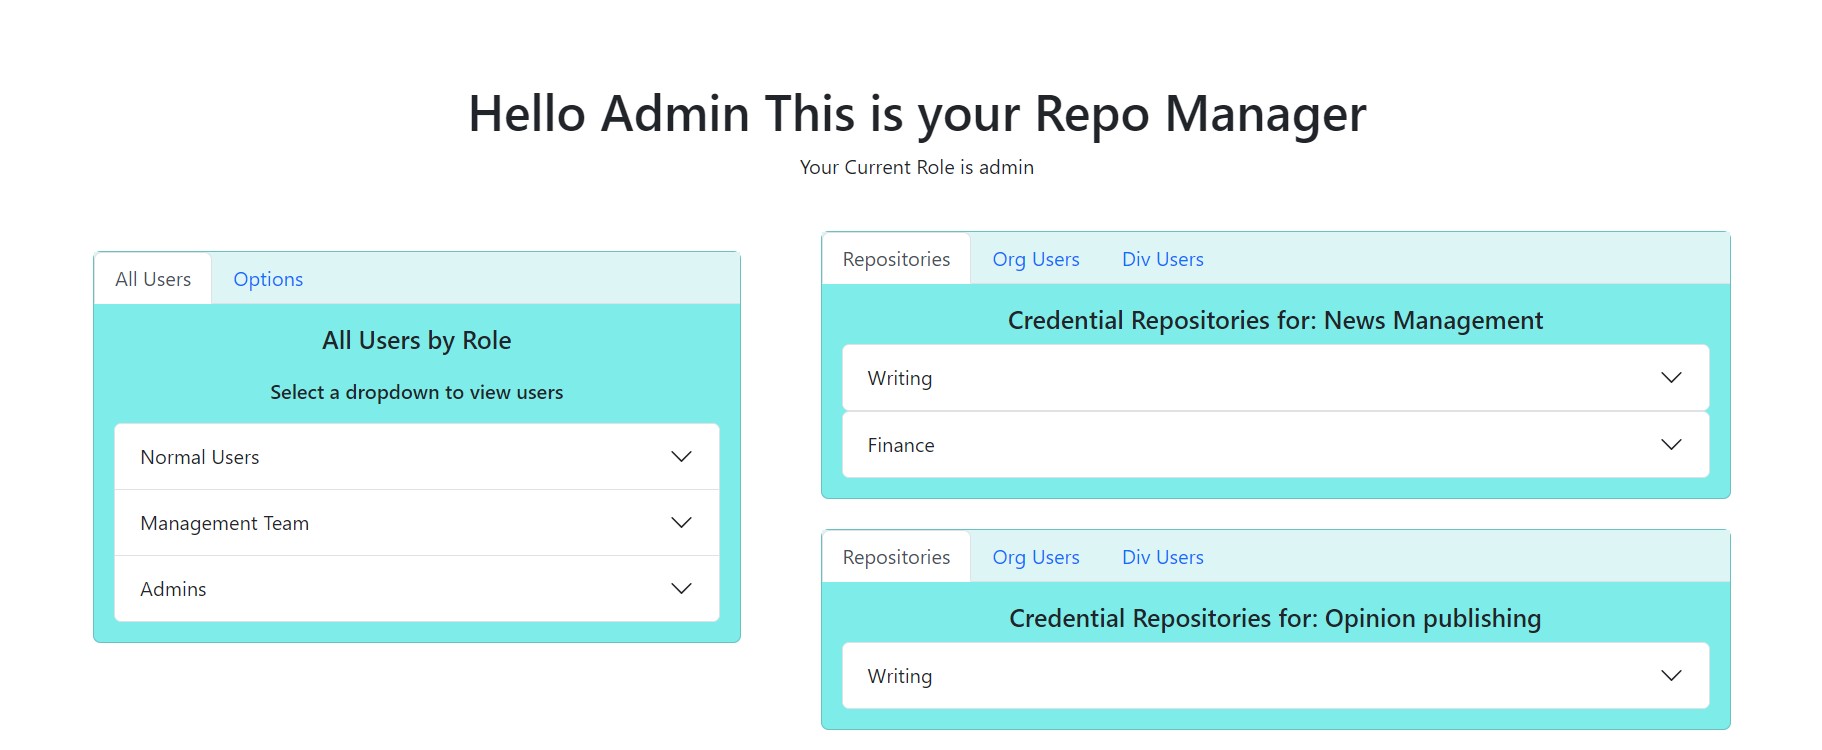Switch to the Options tab
1822x750 pixels.
[268, 279]
